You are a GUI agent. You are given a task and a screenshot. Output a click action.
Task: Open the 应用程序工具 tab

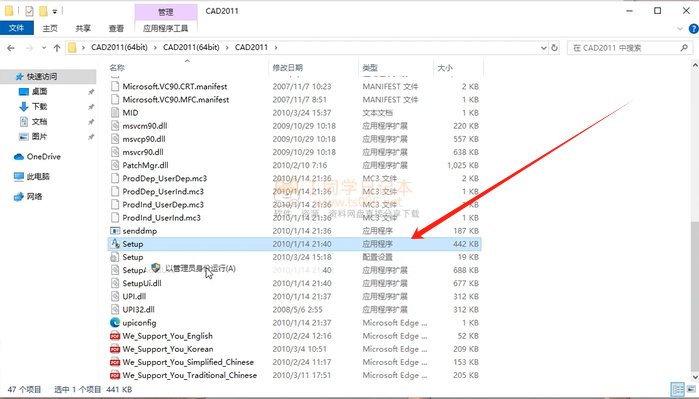pos(165,28)
